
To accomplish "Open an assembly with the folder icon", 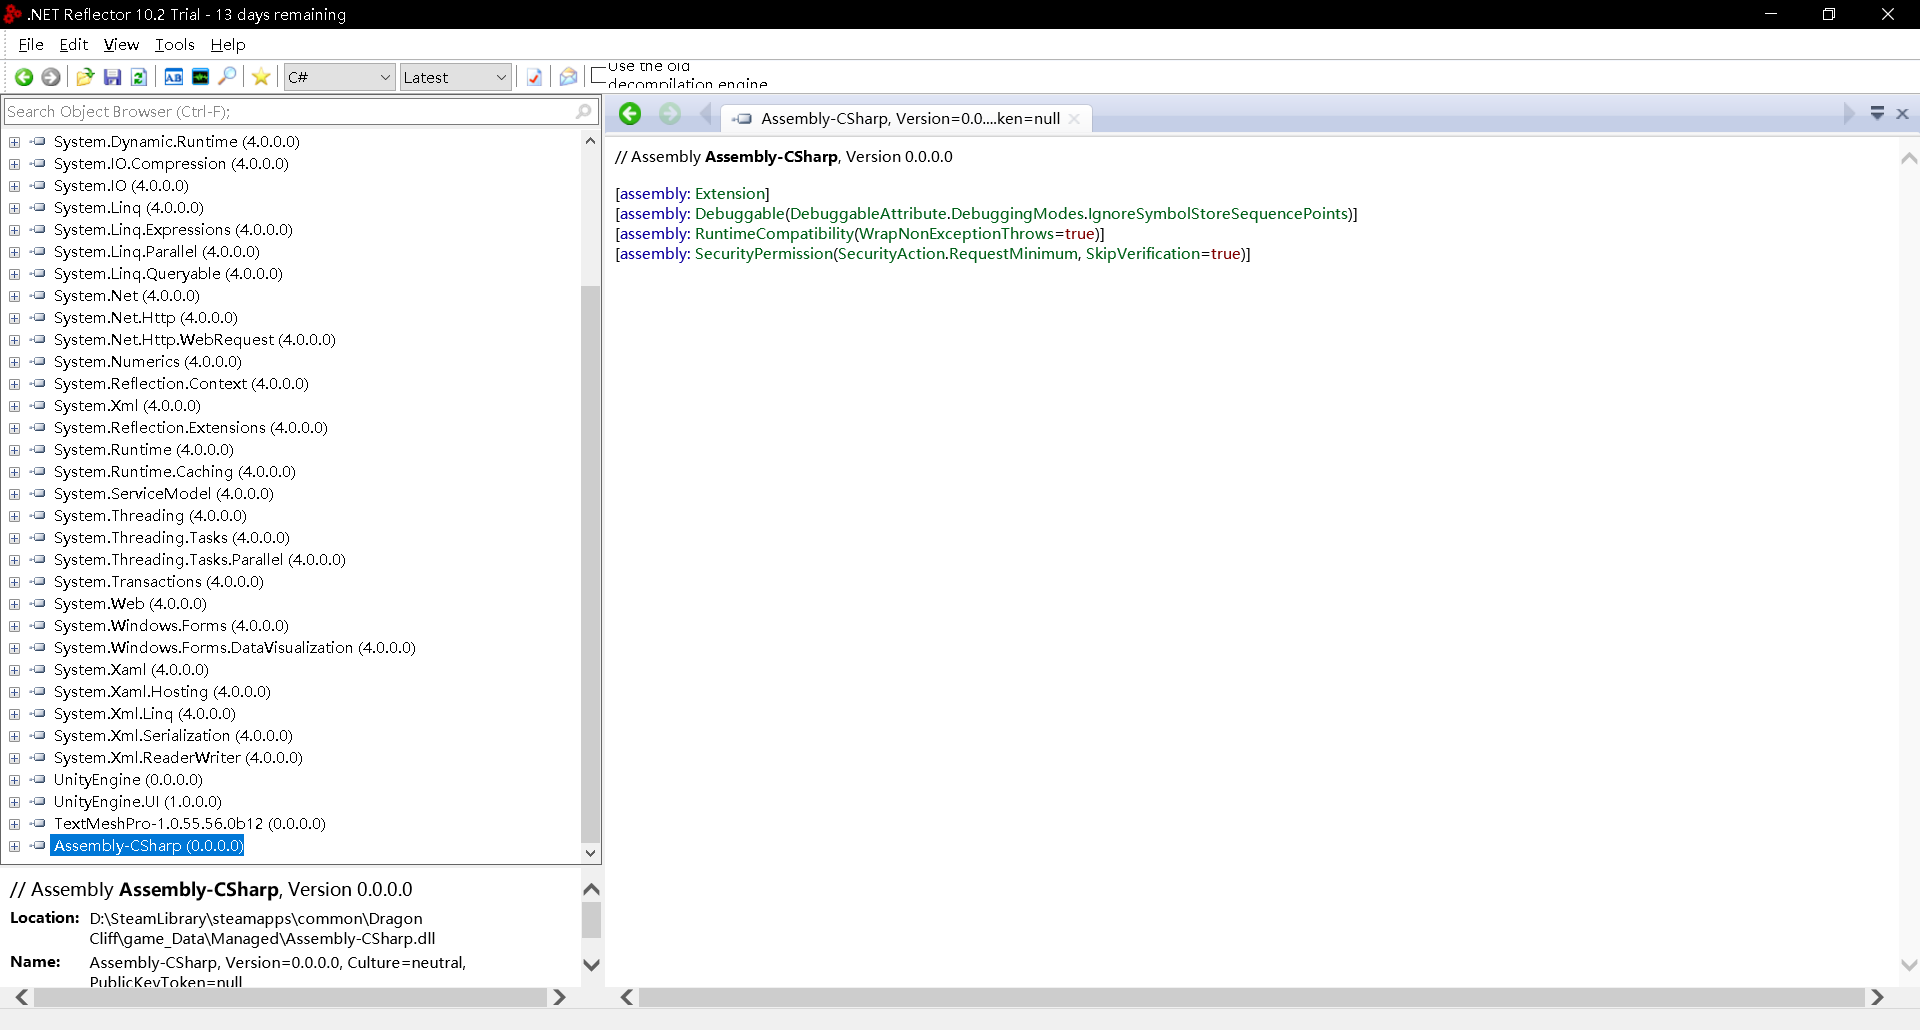I will tap(85, 77).
